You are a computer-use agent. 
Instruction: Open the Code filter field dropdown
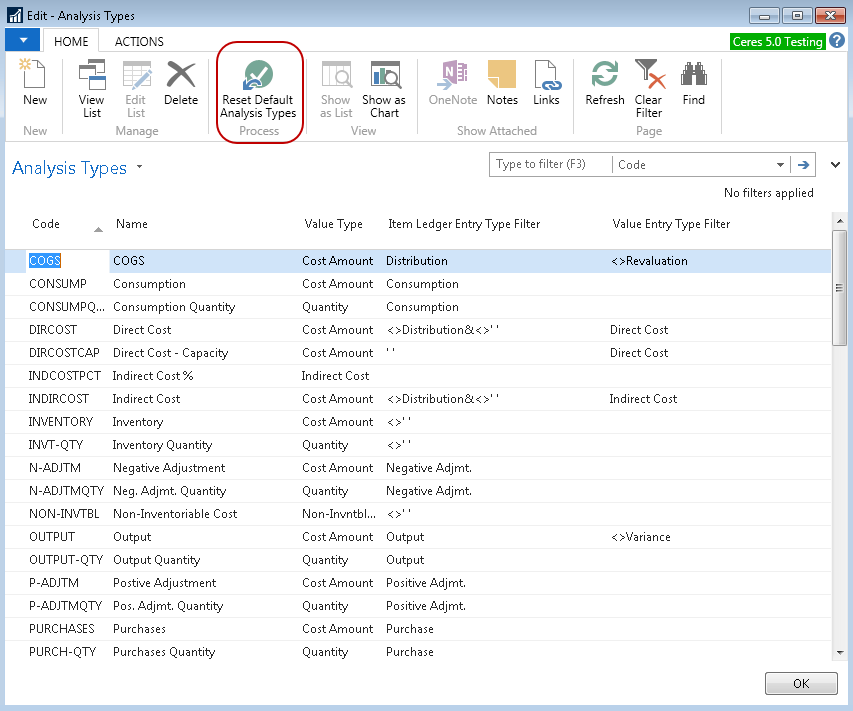780,165
